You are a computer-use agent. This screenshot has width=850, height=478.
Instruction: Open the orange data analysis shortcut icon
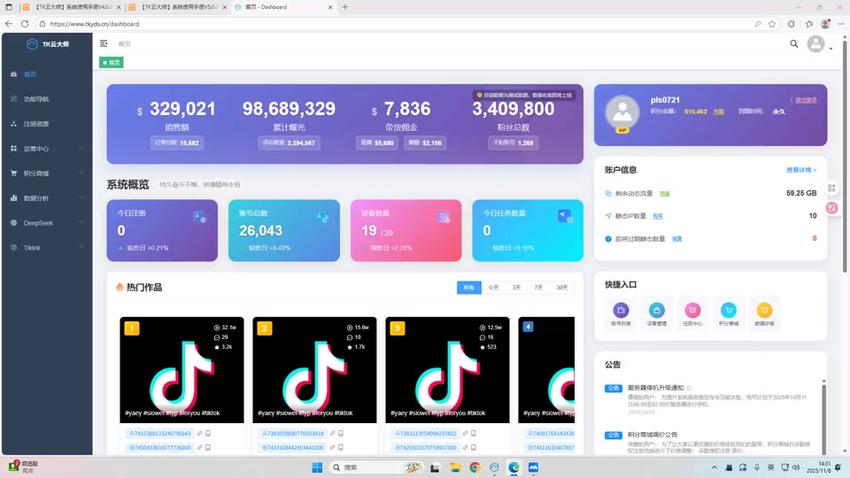[x=764, y=310]
